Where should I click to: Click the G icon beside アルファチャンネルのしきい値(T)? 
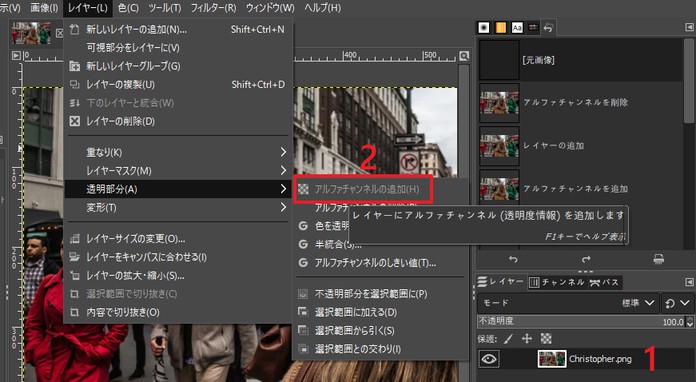(303, 263)
